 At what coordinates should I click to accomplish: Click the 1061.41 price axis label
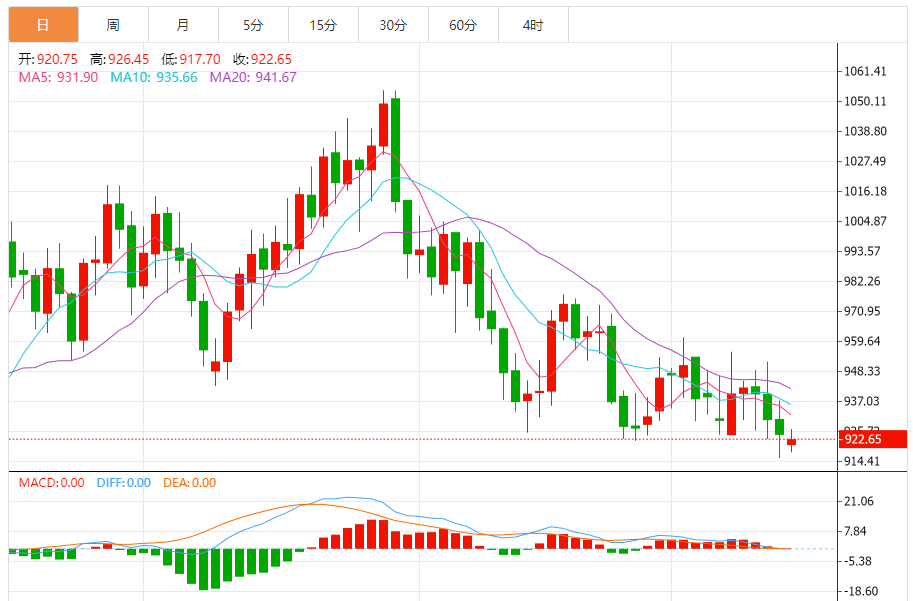(865, 72)
